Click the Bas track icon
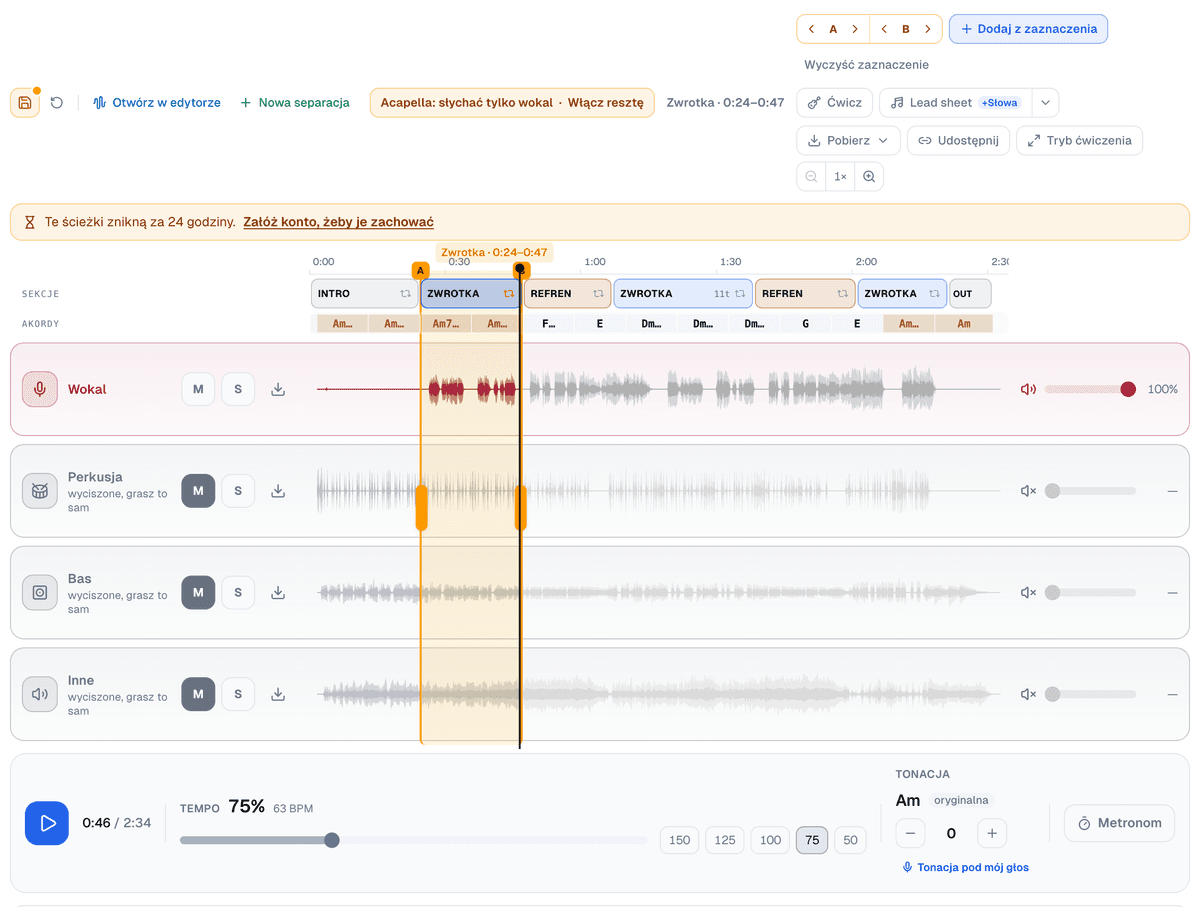1200x907 pixels. (40, 593)
